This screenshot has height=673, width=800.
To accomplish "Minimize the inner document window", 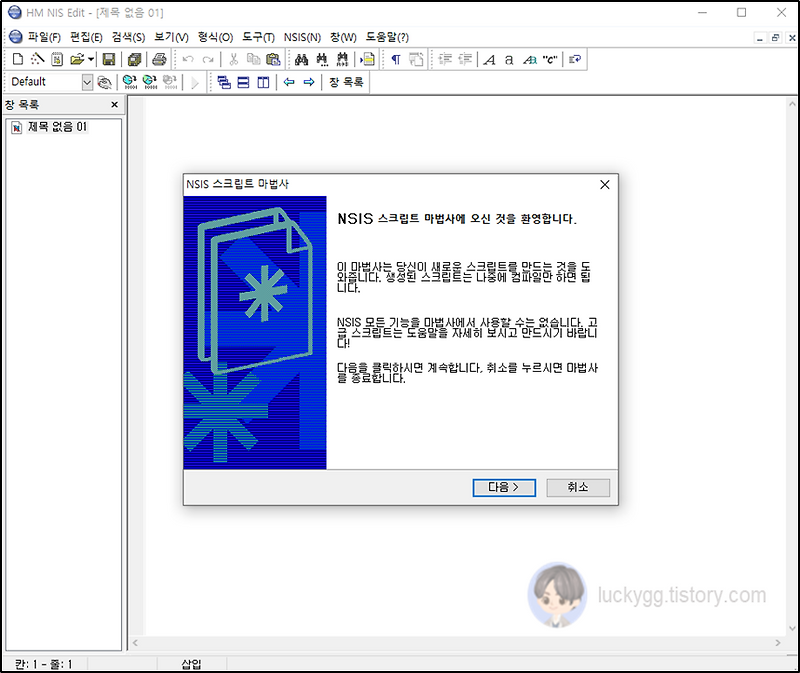I will (760, 38).
